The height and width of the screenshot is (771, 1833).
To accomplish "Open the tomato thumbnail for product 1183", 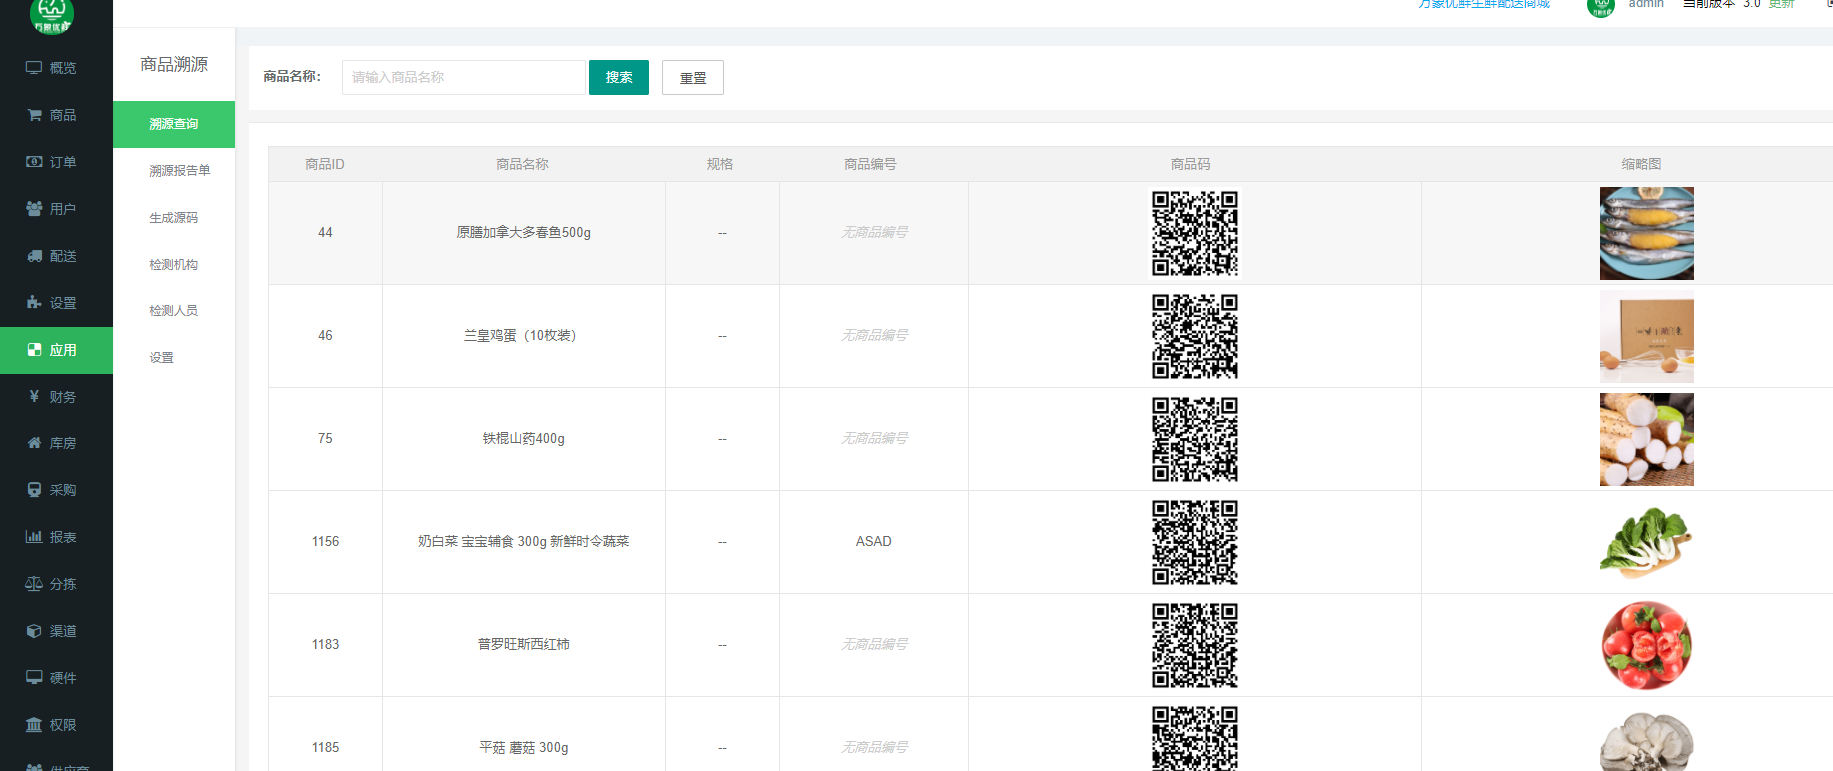I will [1647, 645].
